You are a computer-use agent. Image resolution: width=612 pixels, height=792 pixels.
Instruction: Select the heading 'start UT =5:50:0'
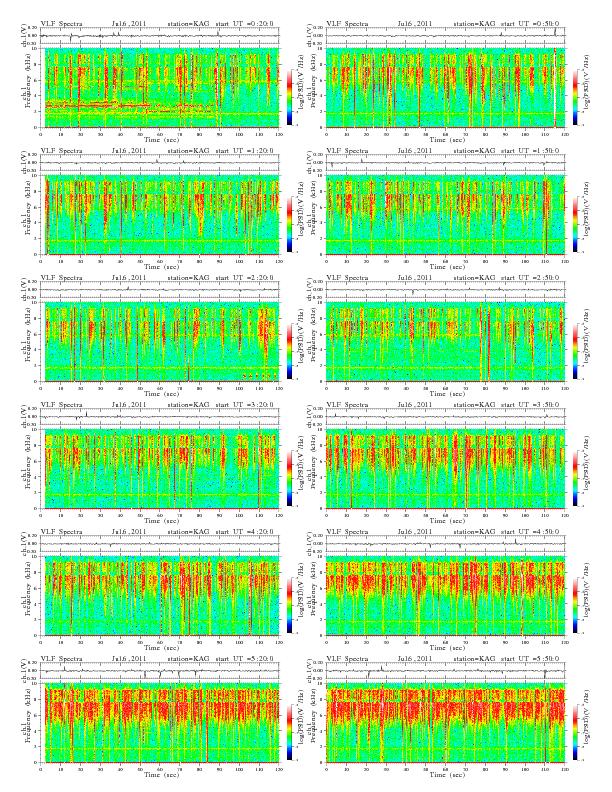pos(531,659)
